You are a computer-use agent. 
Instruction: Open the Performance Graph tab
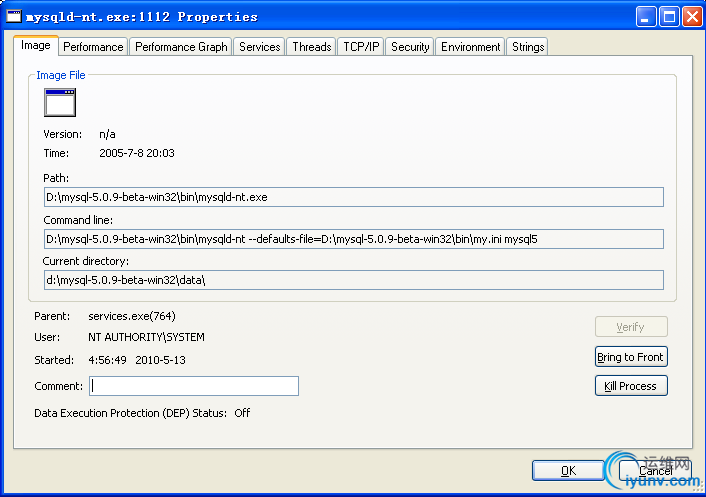pyautogui.click(x=181, y=47)
